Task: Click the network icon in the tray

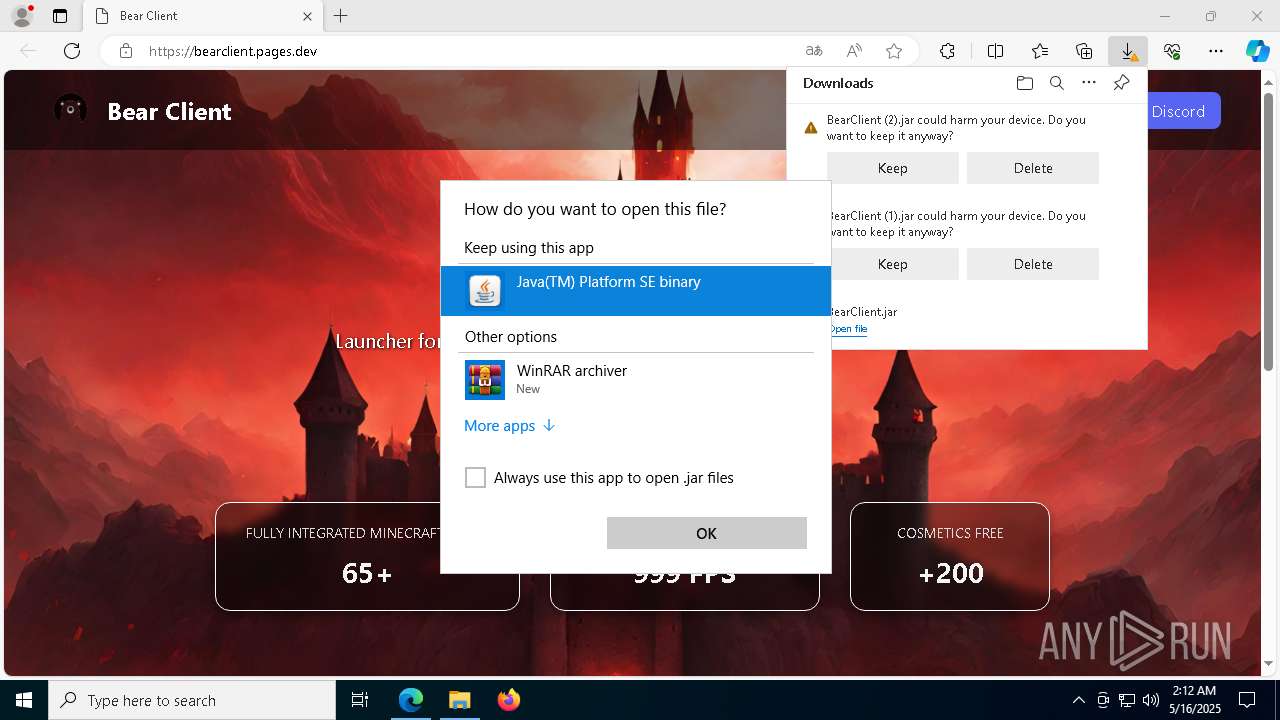Action: [x=1127, y=700]
